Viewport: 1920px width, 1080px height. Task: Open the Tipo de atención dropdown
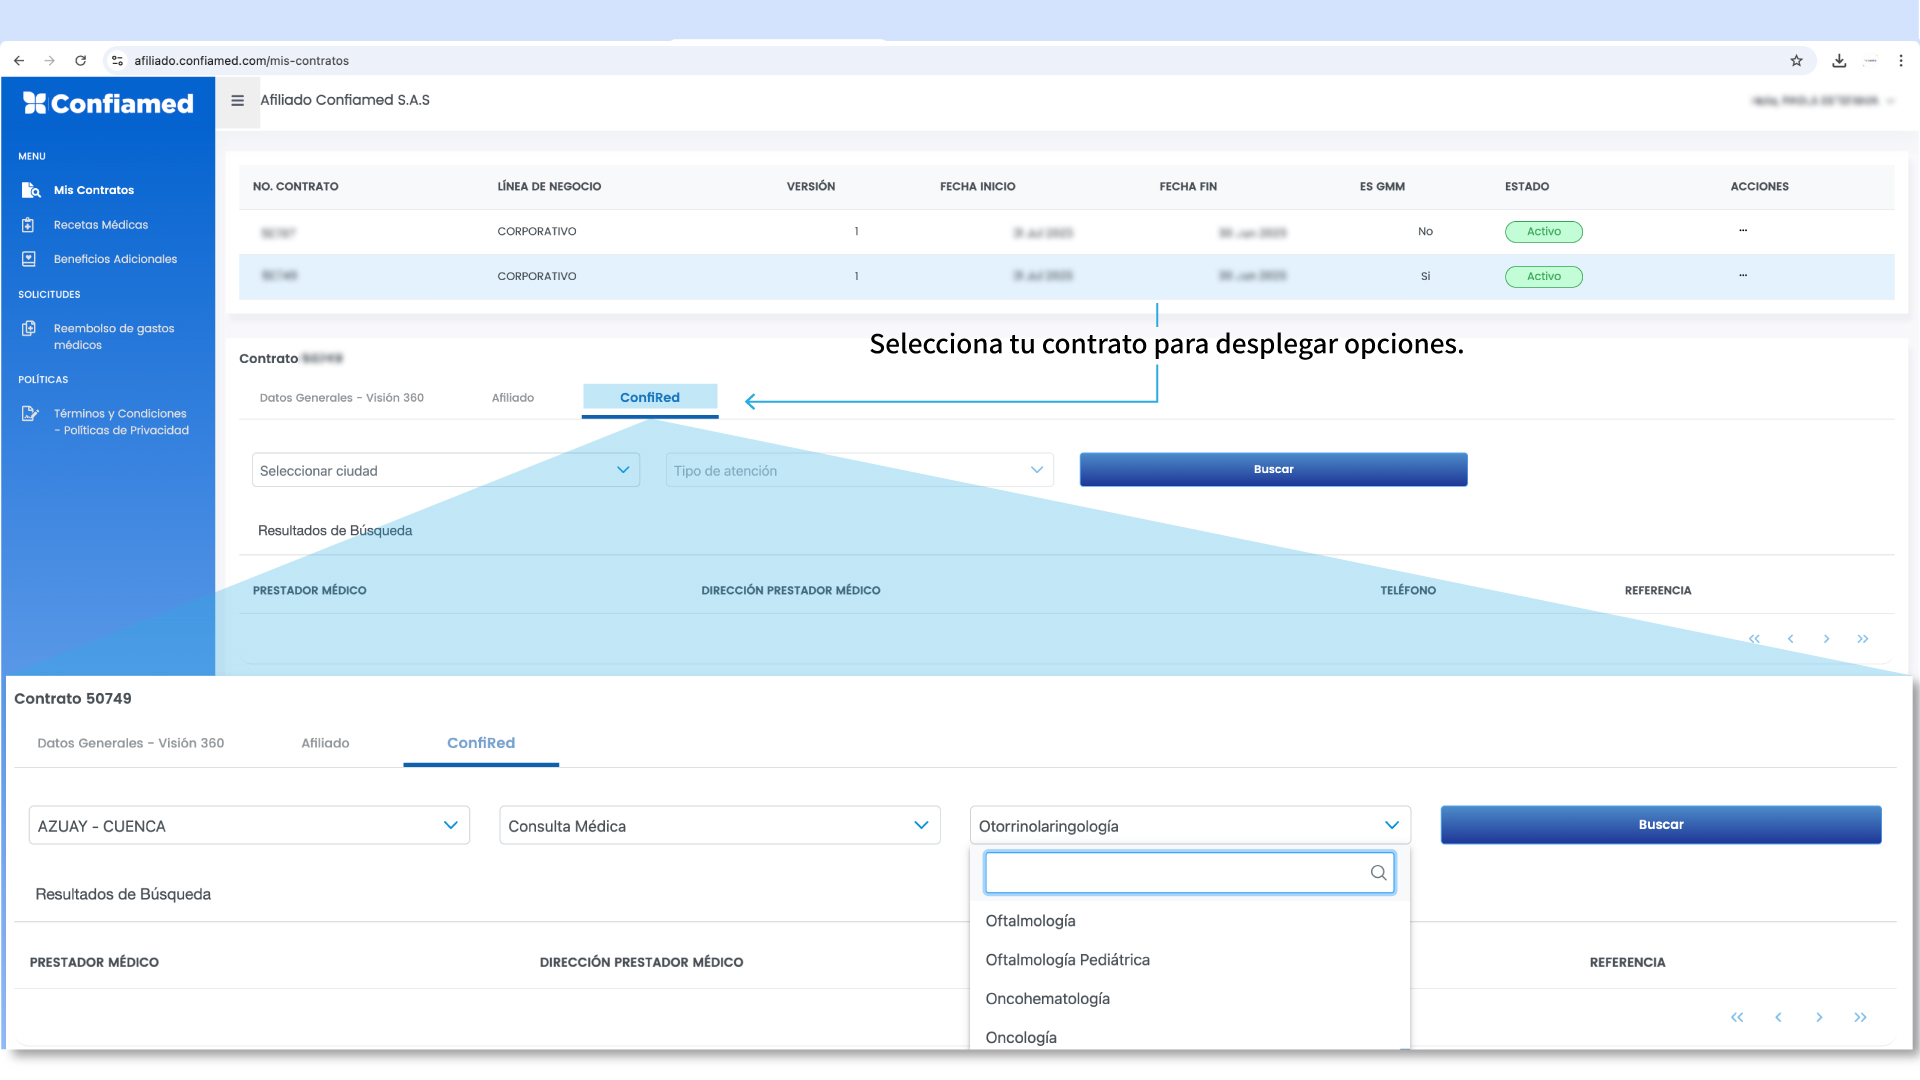tap(860, 470)
